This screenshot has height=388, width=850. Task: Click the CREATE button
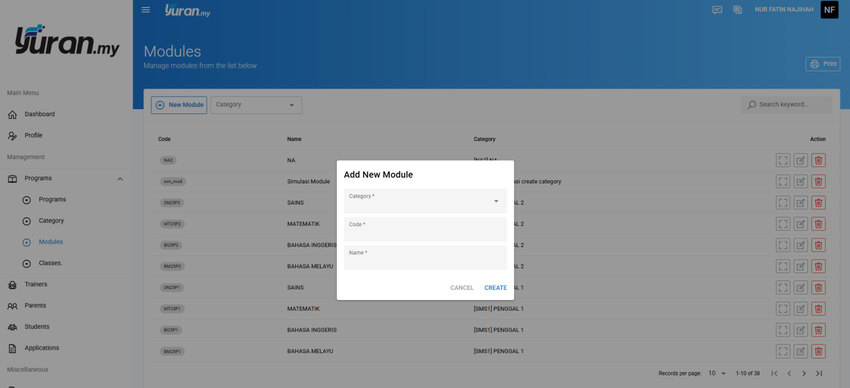pyautogui.click(x=495, y=288)
